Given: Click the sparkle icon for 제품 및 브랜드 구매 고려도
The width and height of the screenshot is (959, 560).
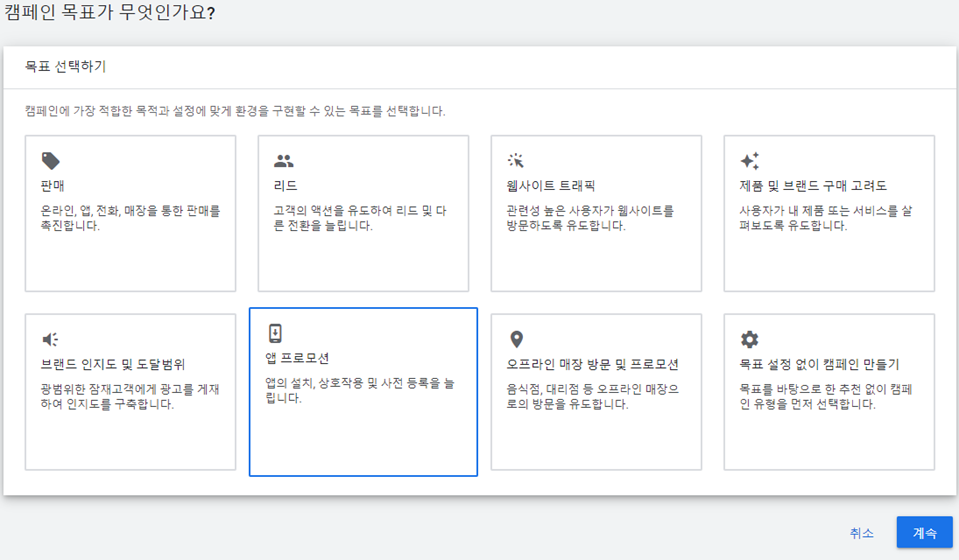Looking at the screenshot, I should click(x=750, y=160).
